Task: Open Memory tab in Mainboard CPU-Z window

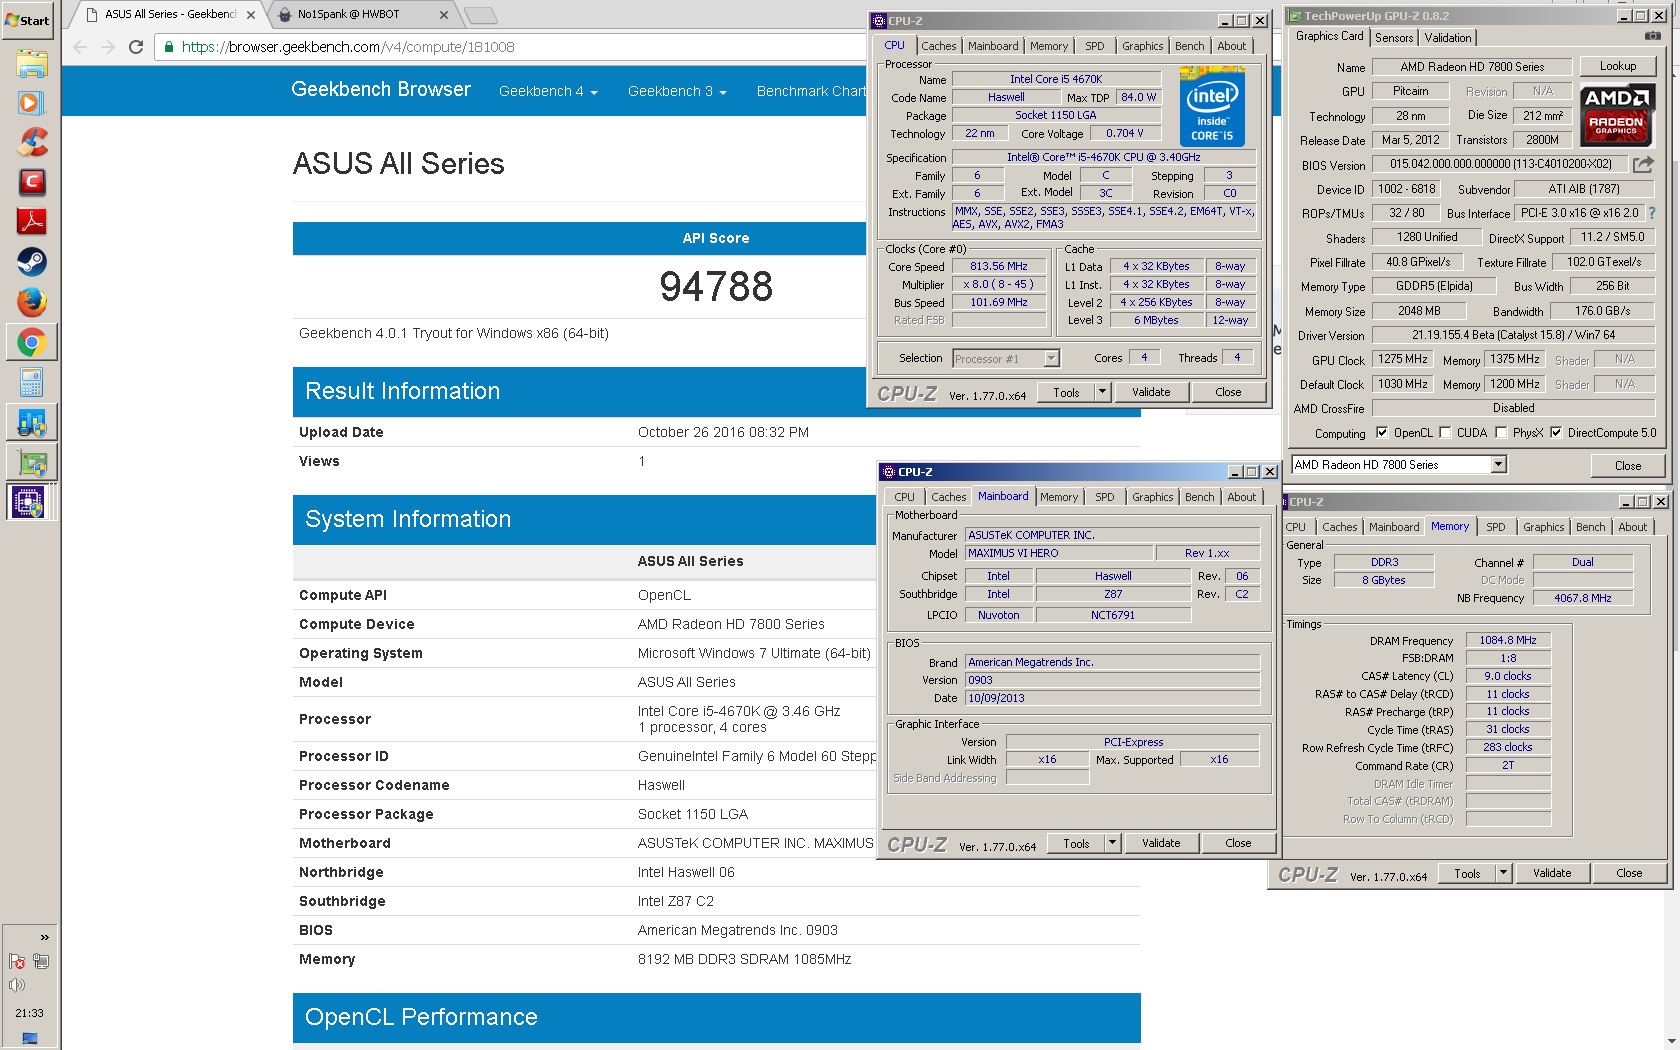Action: coord(1059,497)
